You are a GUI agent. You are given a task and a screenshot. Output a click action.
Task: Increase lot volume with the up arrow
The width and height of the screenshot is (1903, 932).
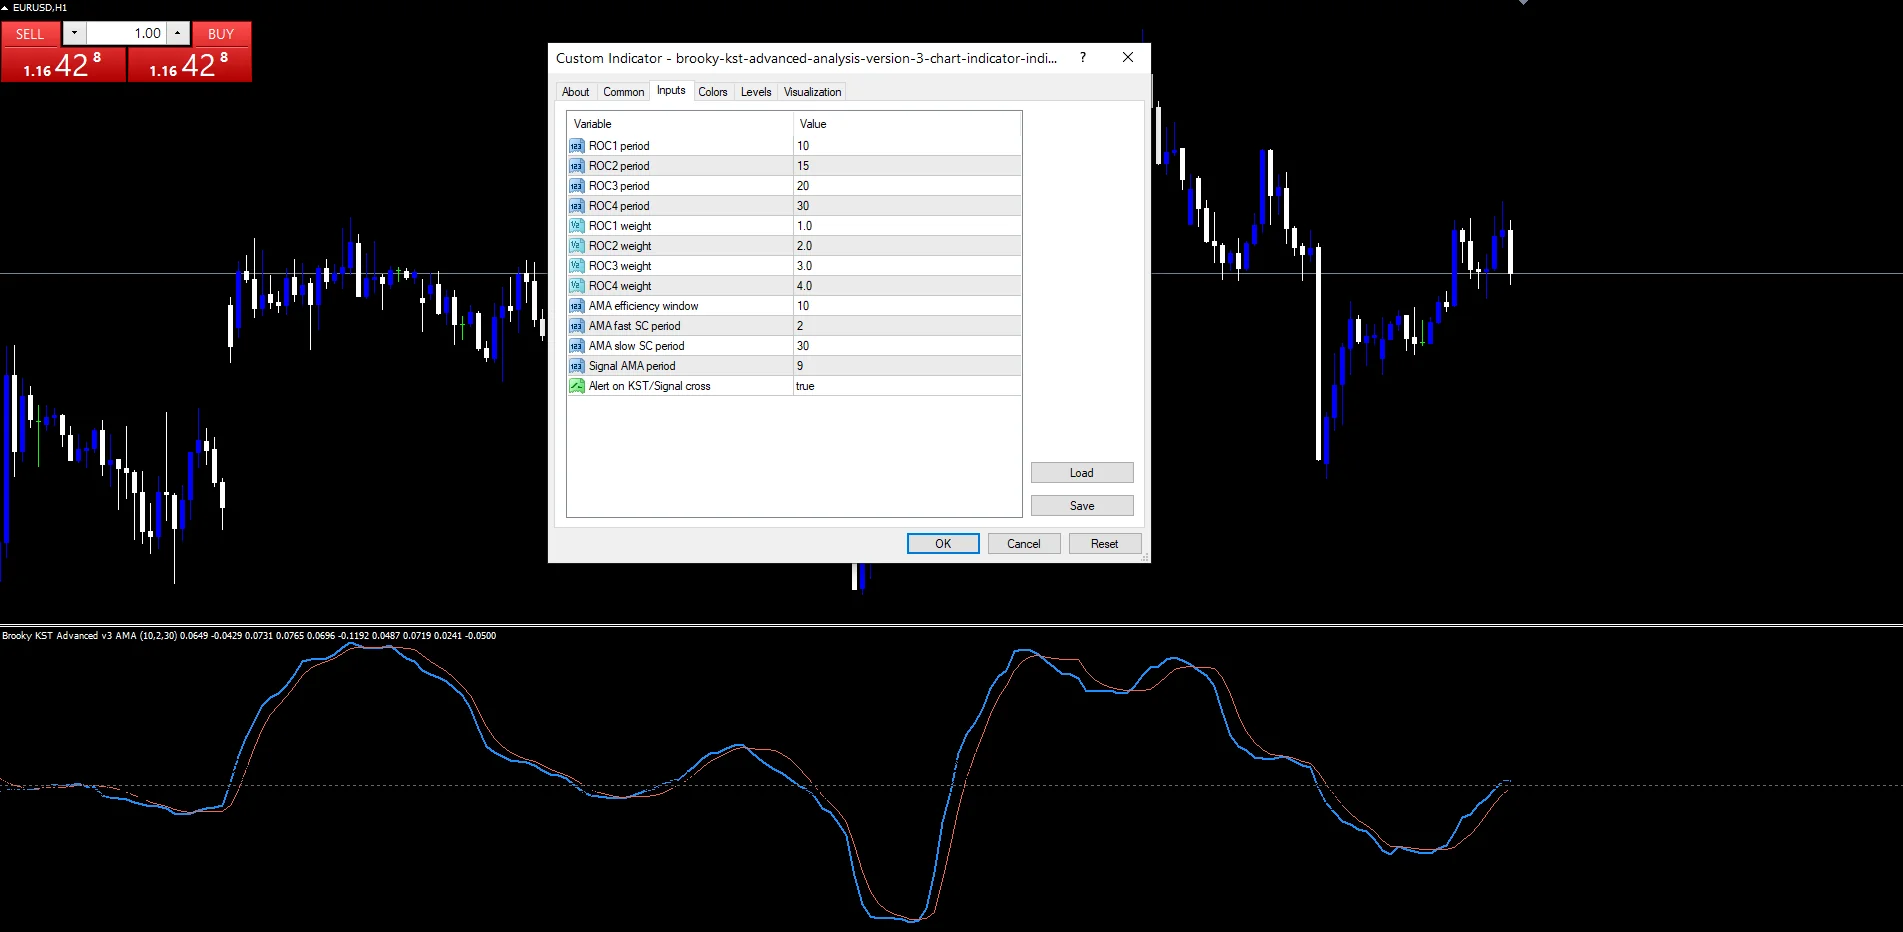177,33
